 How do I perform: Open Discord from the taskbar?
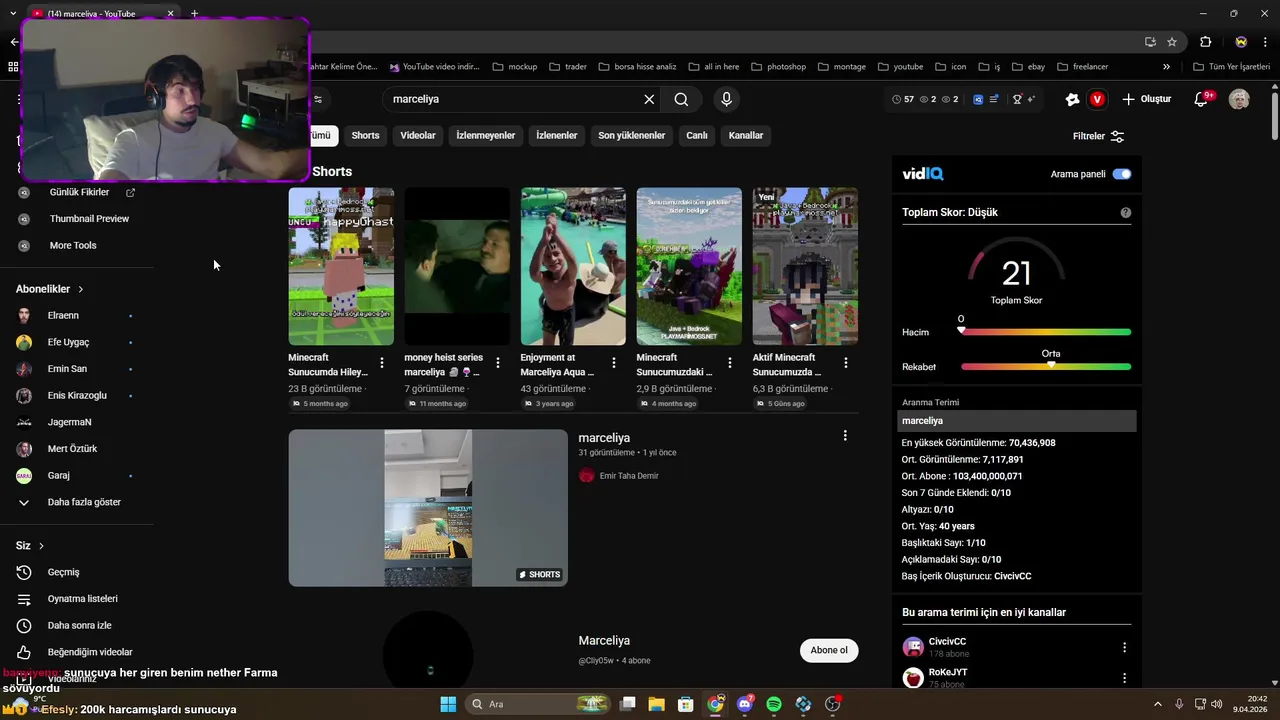coord(744,704)
